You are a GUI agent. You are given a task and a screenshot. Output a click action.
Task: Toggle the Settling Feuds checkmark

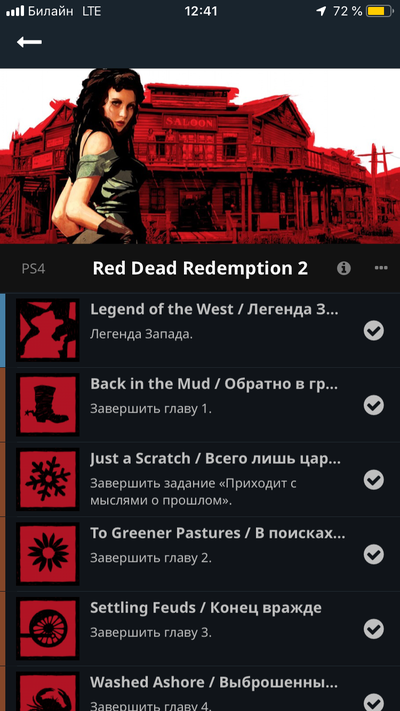coord(374,629)
